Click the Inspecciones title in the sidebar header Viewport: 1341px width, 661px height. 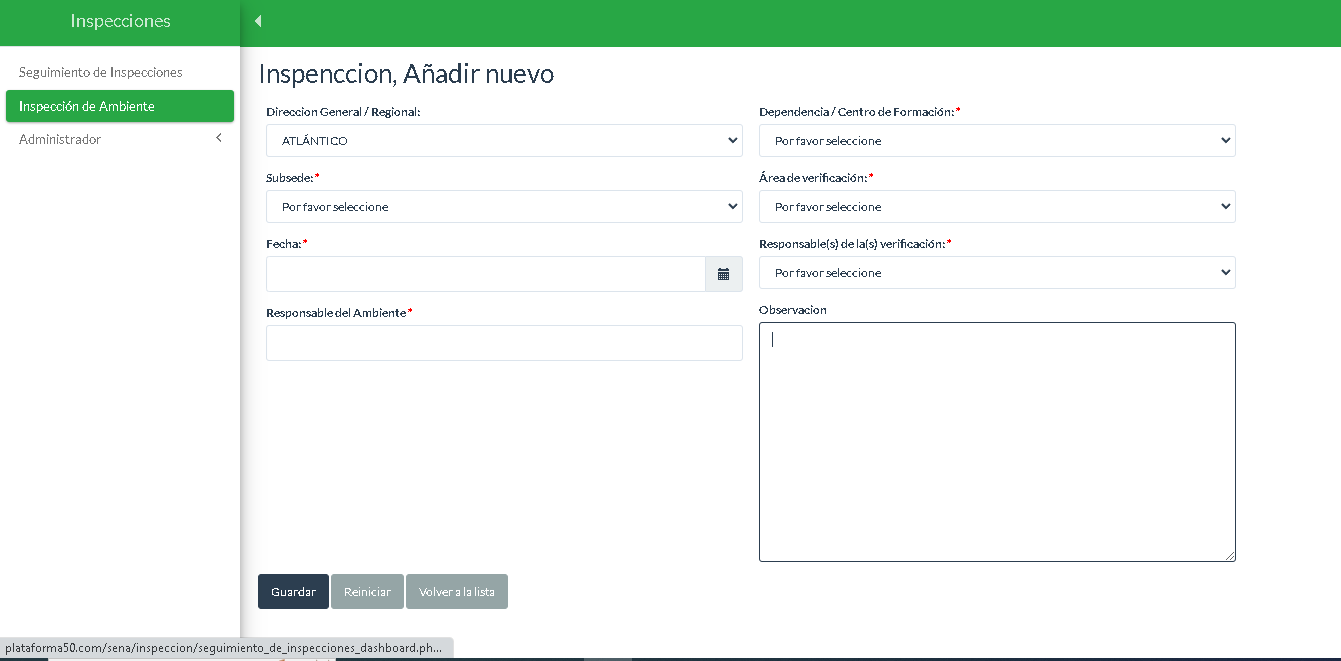pyautogui.click(x=120, y=21)
